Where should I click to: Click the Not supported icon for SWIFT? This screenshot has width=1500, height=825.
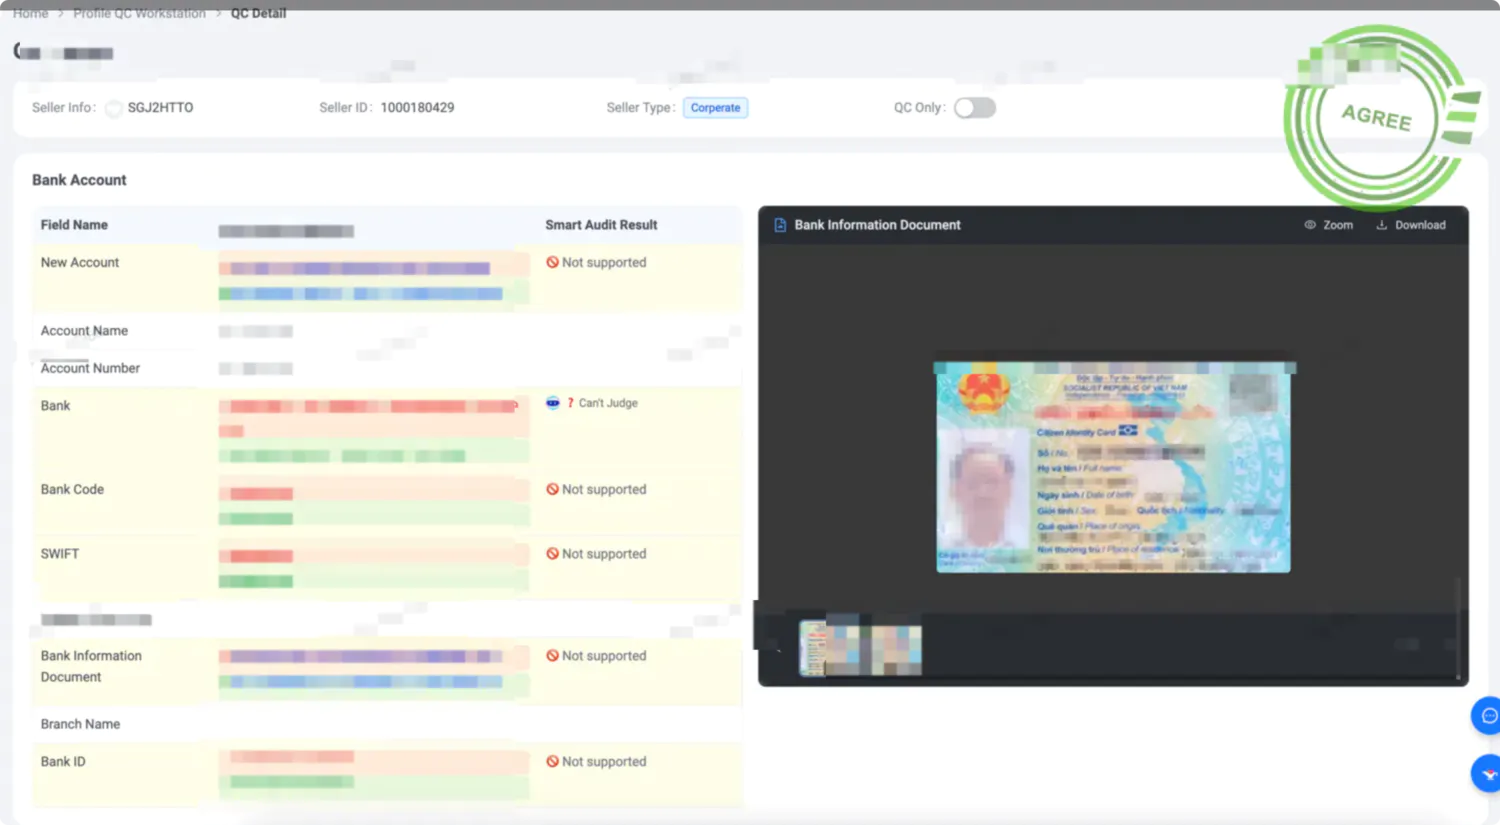point(552,554)
